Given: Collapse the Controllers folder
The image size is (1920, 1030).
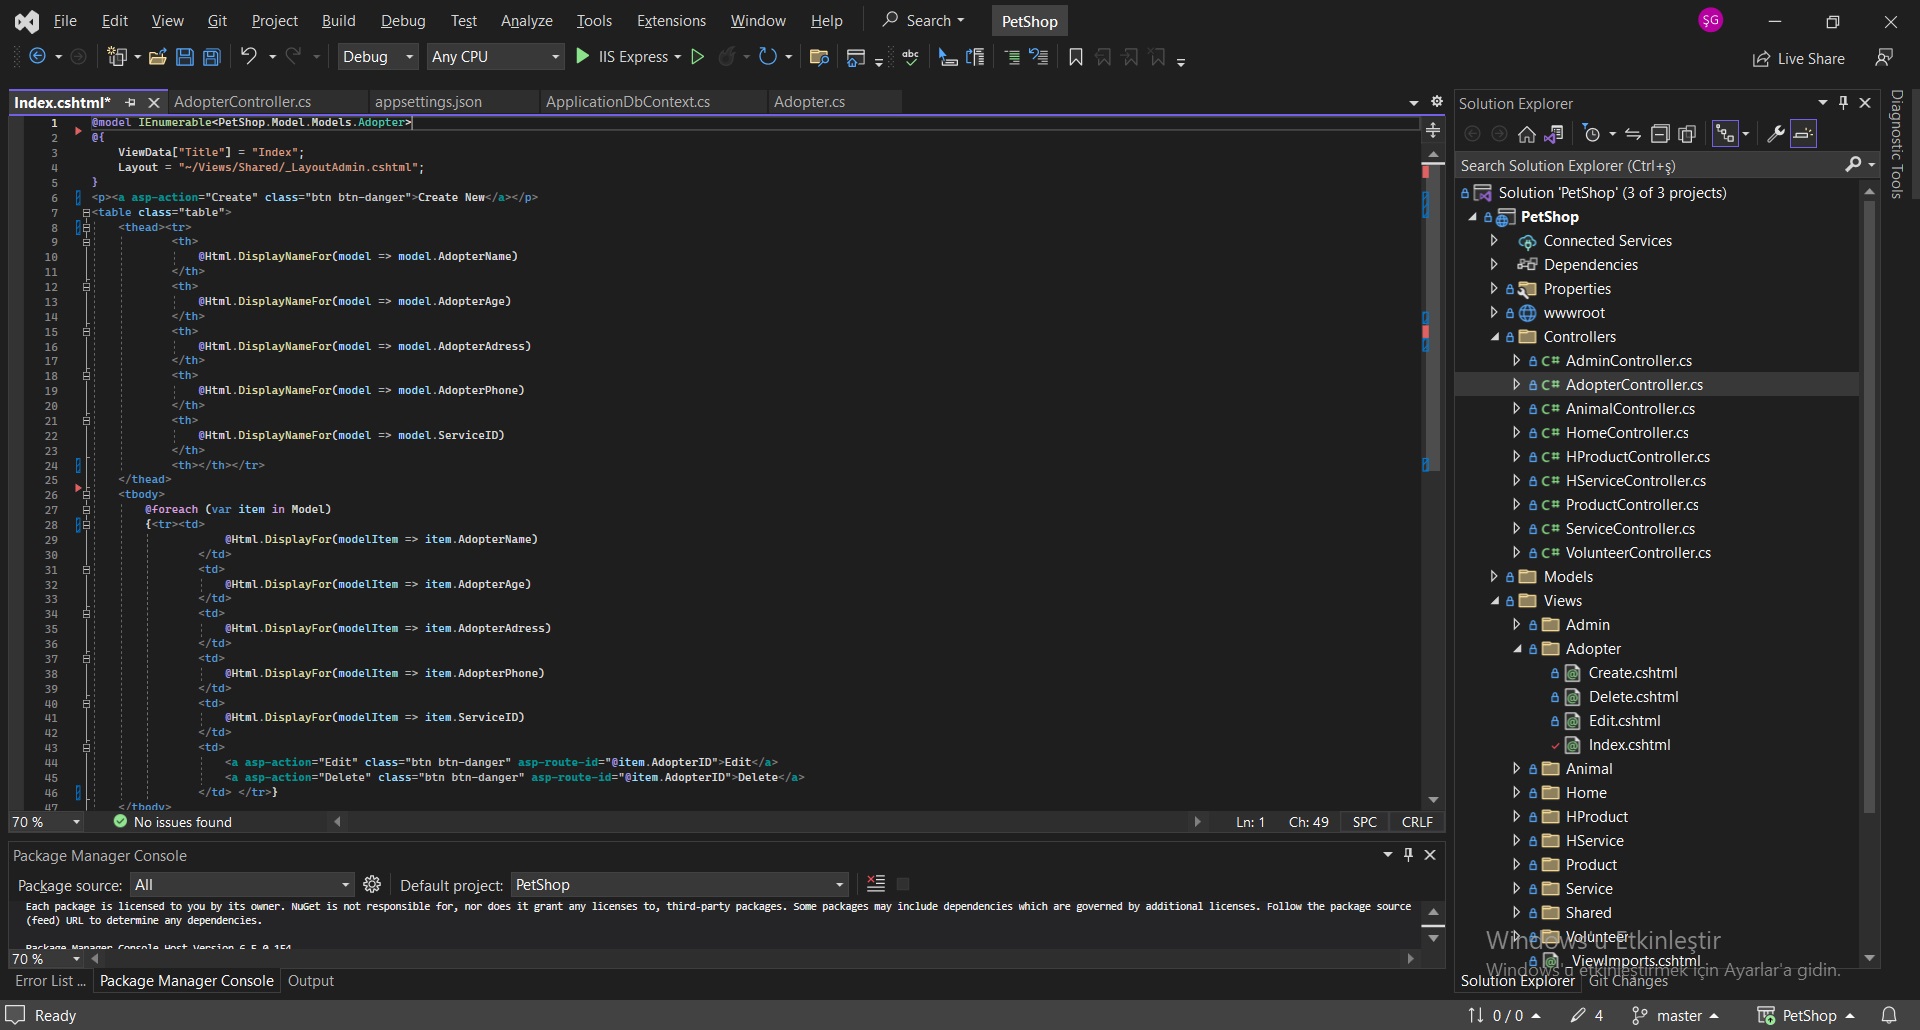Looking at the screenshot, I should click(x=1494, y=337).
